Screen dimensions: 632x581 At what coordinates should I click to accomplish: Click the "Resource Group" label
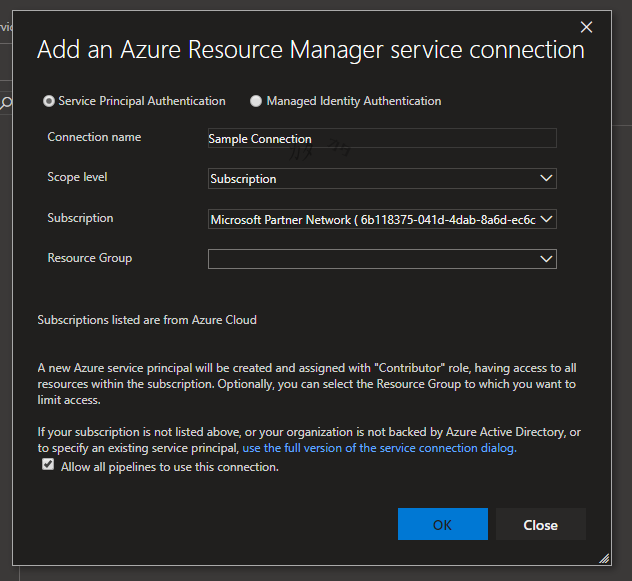[x=89, y=258]
